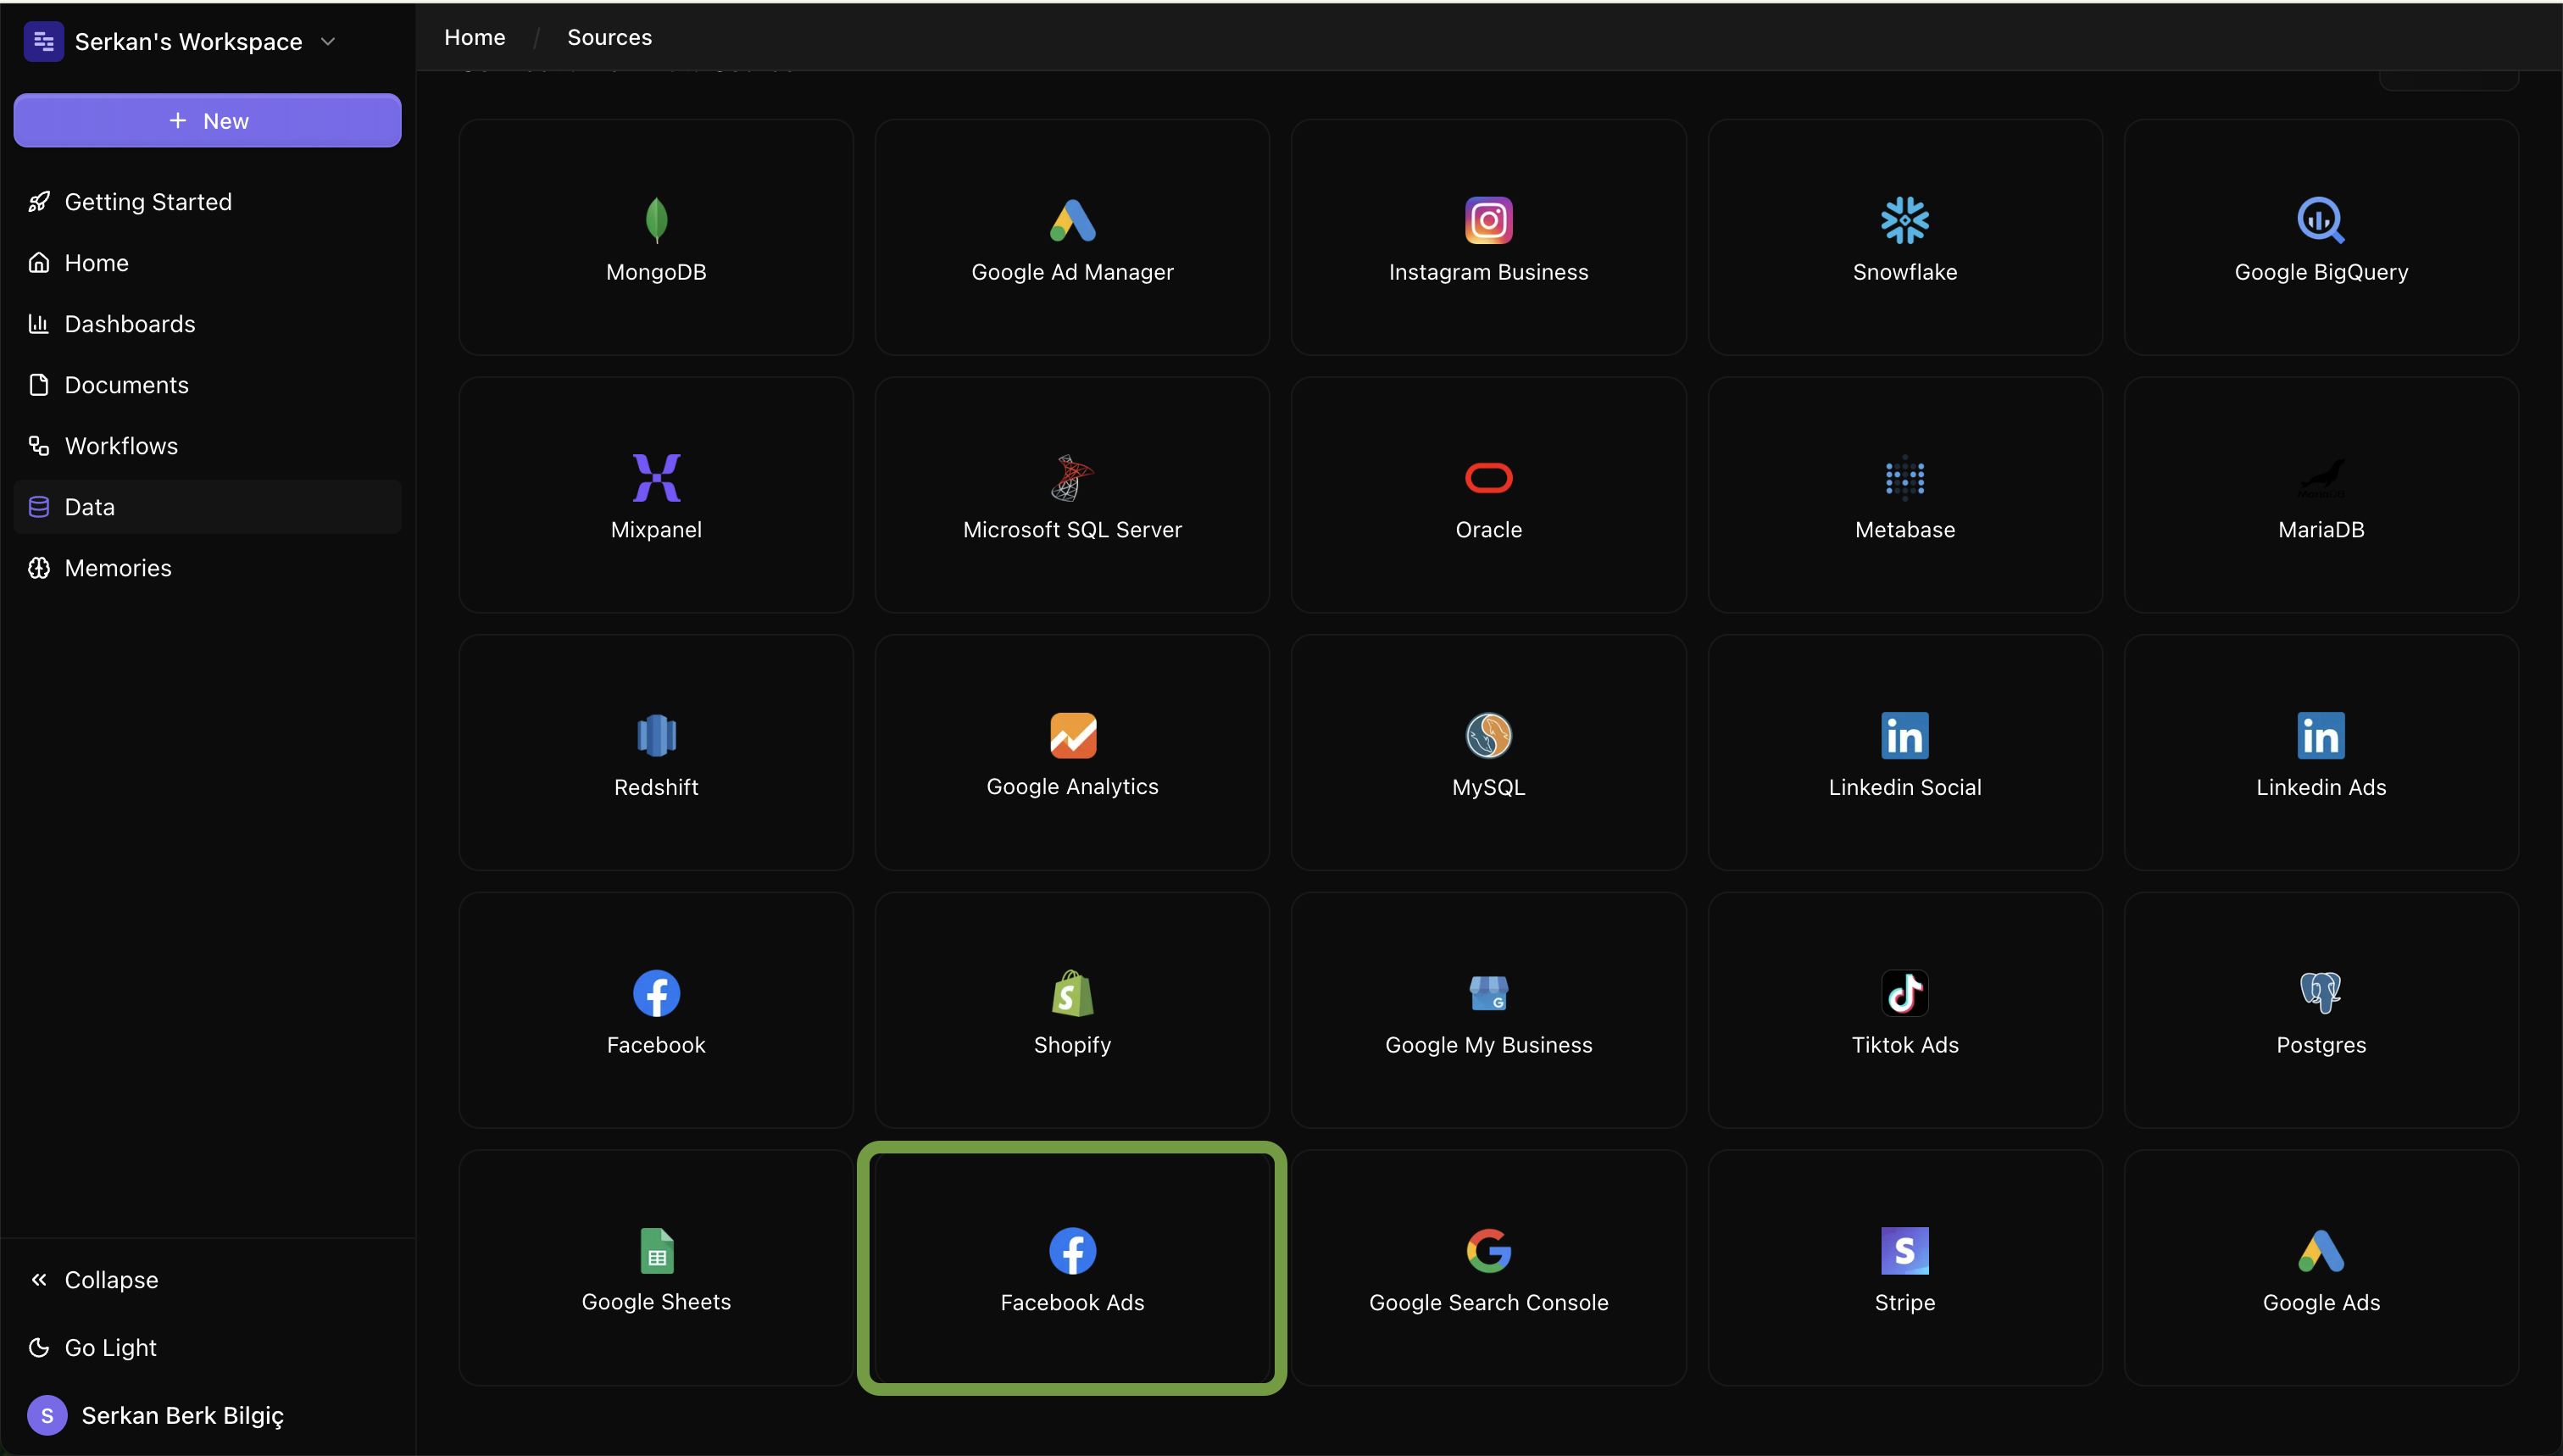
Task: Open the Shopify bag icon
Action: point(1072,993)
